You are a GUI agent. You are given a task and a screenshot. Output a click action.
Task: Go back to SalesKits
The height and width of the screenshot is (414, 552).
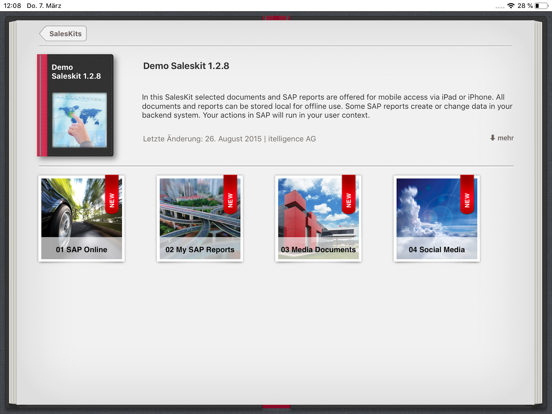[63, 34]
